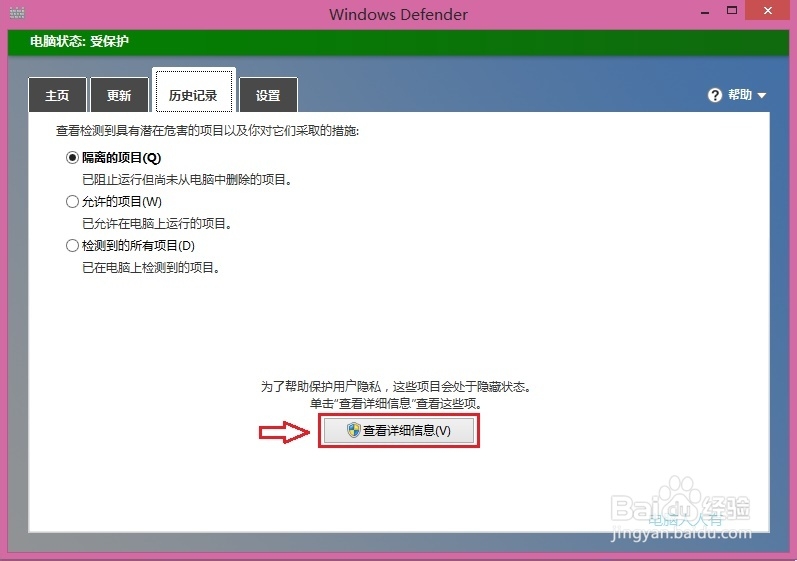
Task: Maximize the Windows Defender window
Action: pos(732,11)
